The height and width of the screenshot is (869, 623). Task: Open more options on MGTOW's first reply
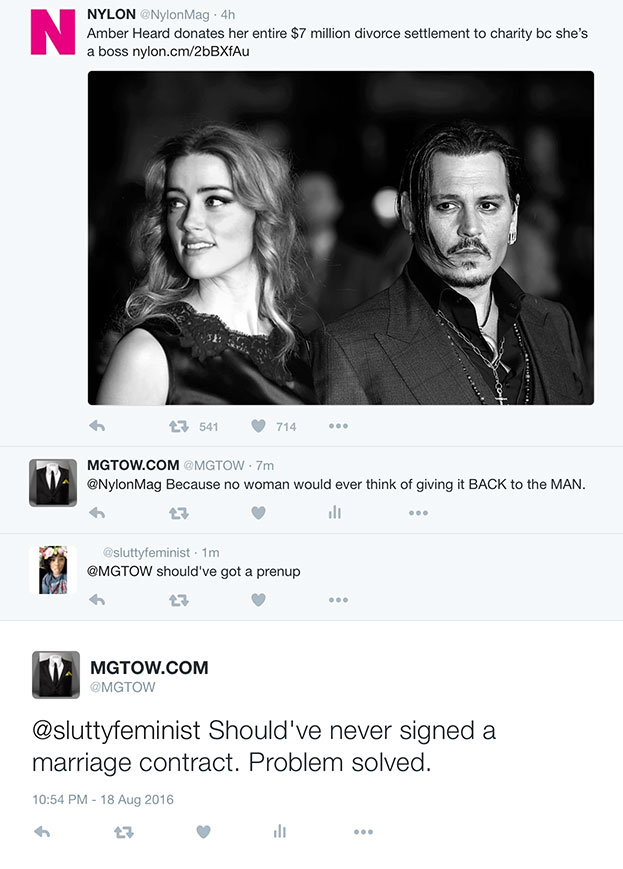418,513
